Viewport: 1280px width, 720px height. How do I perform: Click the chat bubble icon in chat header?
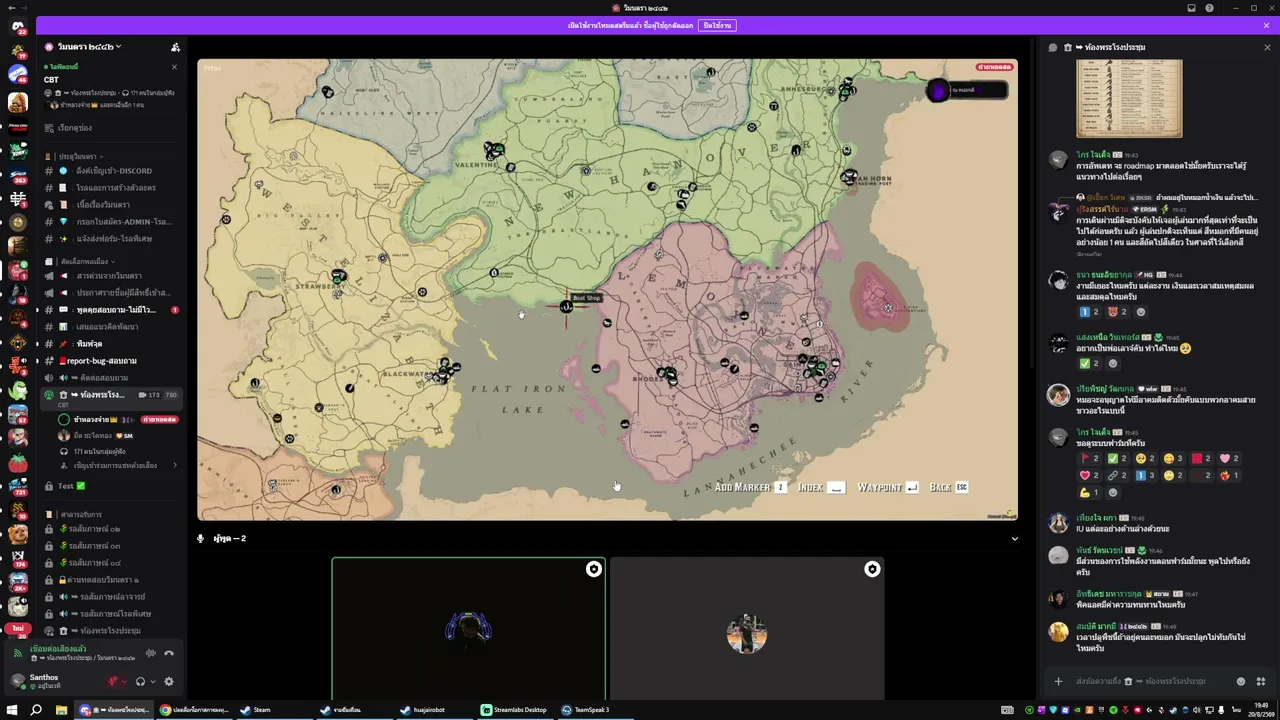pyautogui.click(x=1053, y=47)
